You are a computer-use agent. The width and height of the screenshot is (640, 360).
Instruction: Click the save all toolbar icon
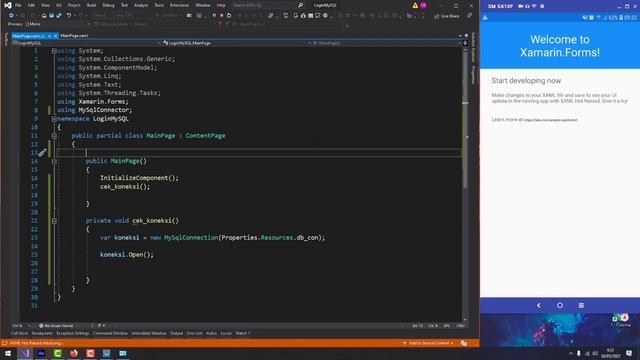(x=59, y=16)
